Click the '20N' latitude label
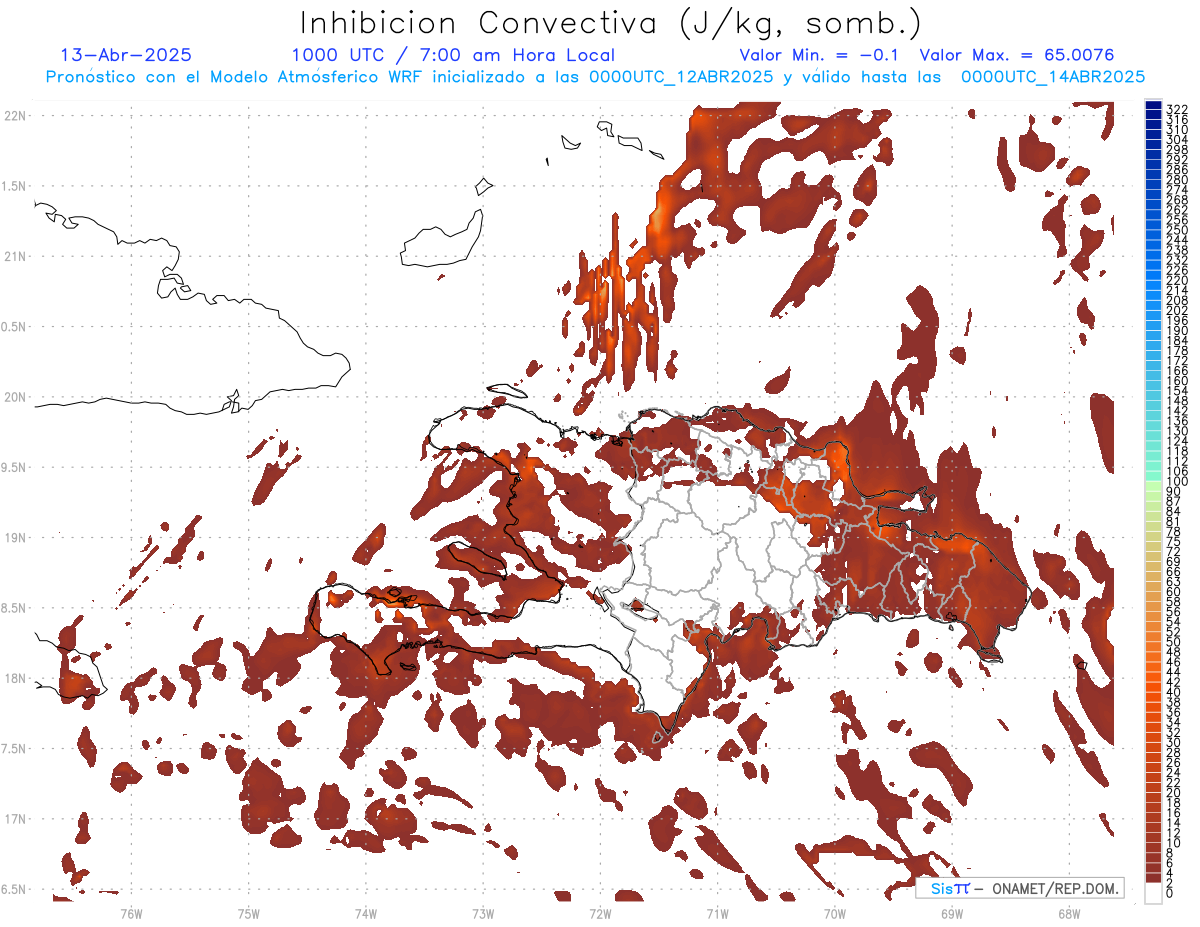The height and width of the screenshot is (927, 1200). (x=15, y=397)
